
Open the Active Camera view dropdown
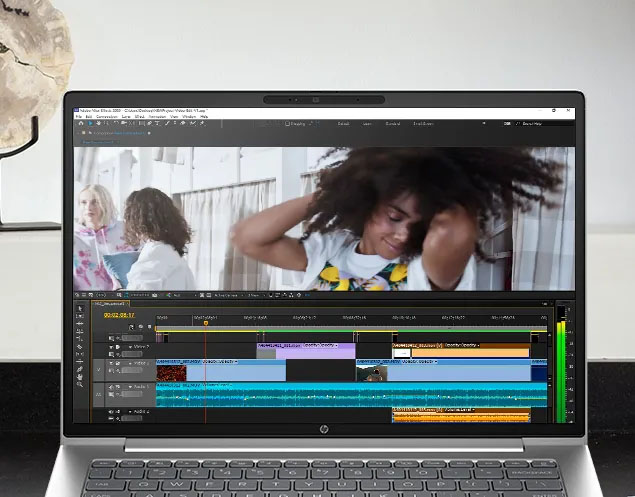[x=227, y=295]
